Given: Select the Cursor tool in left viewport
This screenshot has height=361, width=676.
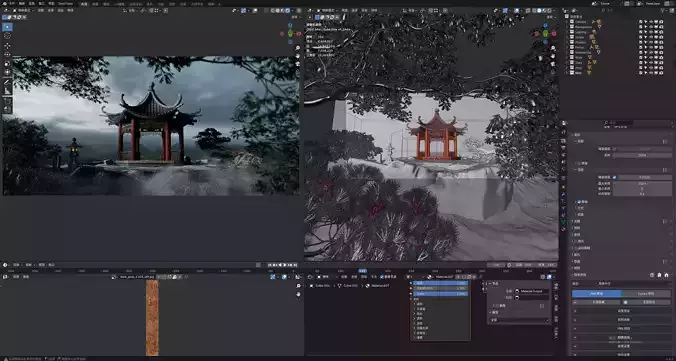Looking at the screenshot, I should point(7,36).
